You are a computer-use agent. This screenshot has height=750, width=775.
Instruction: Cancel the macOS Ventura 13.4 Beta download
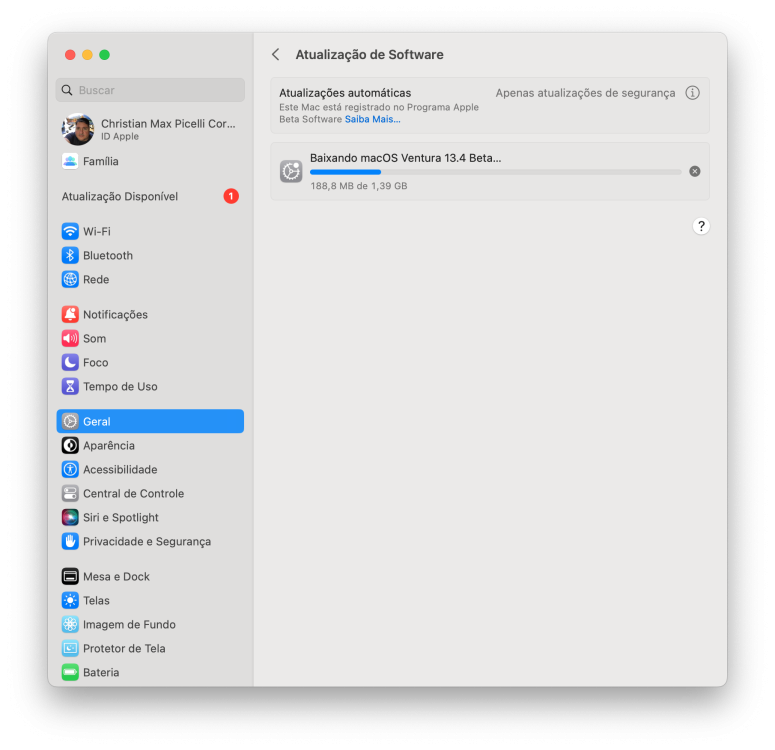694,172
